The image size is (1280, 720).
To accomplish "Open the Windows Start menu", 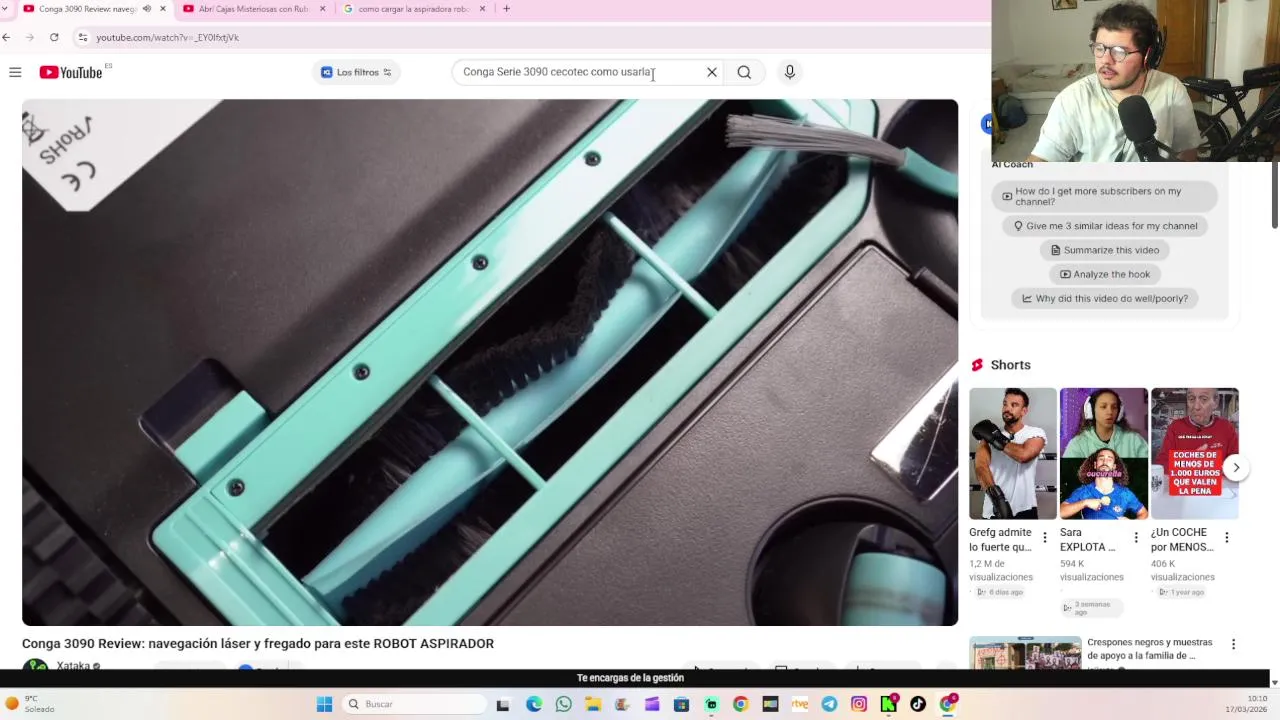I will [324, 704].
